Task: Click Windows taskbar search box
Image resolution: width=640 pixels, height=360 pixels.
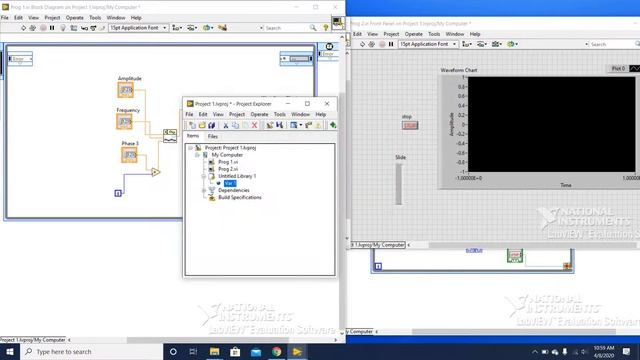Action: [x=91, y=351]
